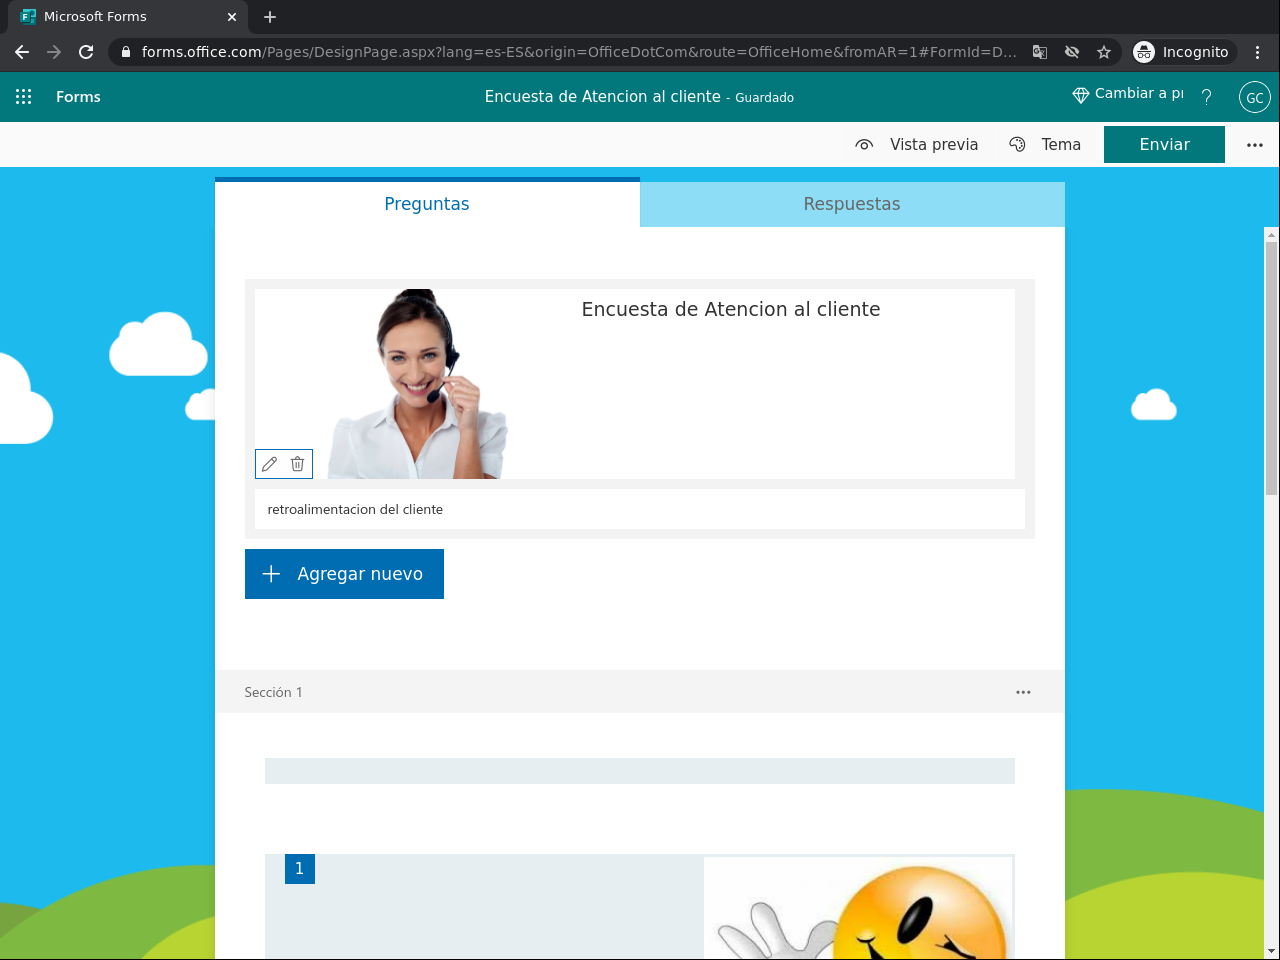The image size is (1280, 960).
Task: Reload the current page
Action: pyautogui.click(x=86, y=52)
